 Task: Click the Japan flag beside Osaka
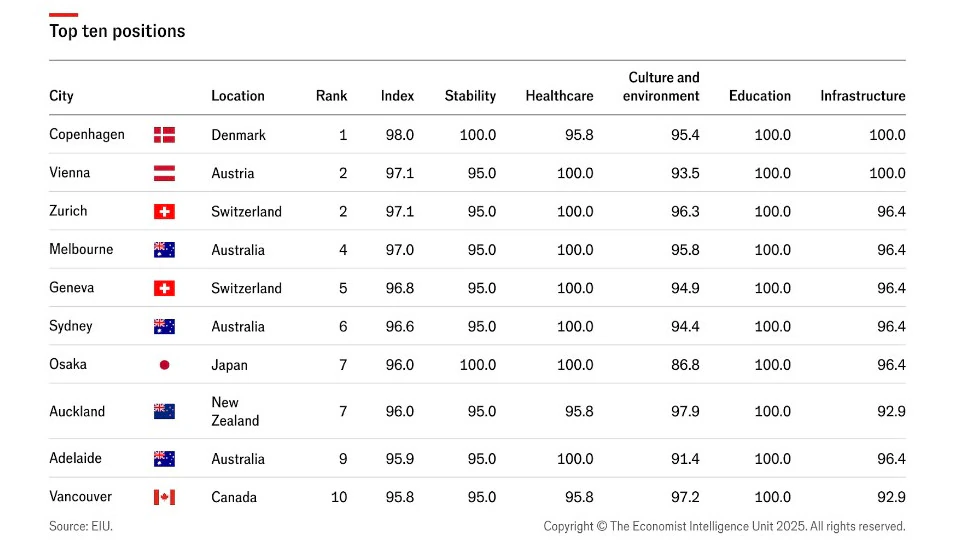point(164,365)
